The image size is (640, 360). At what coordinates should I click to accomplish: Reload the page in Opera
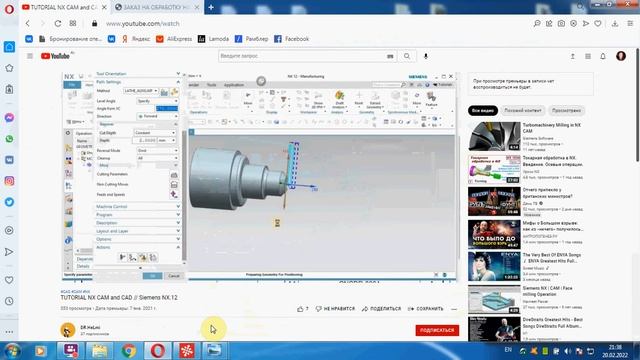[x=58, y=24]
